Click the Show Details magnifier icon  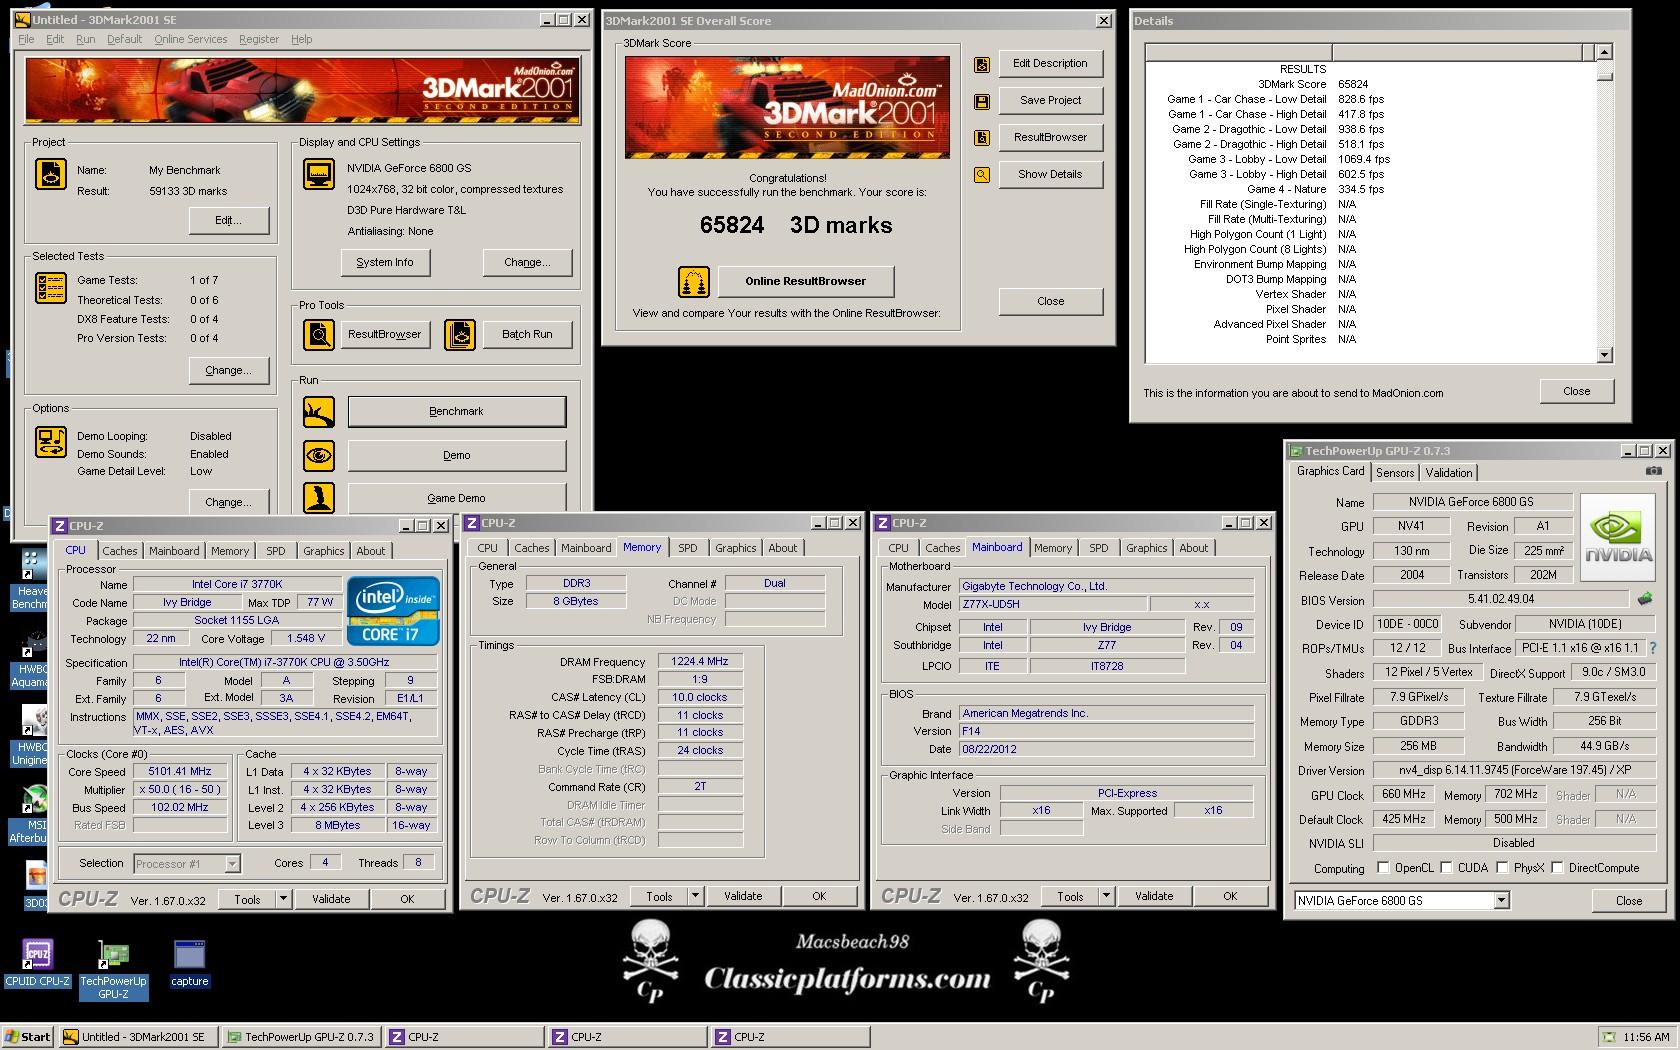982,175
